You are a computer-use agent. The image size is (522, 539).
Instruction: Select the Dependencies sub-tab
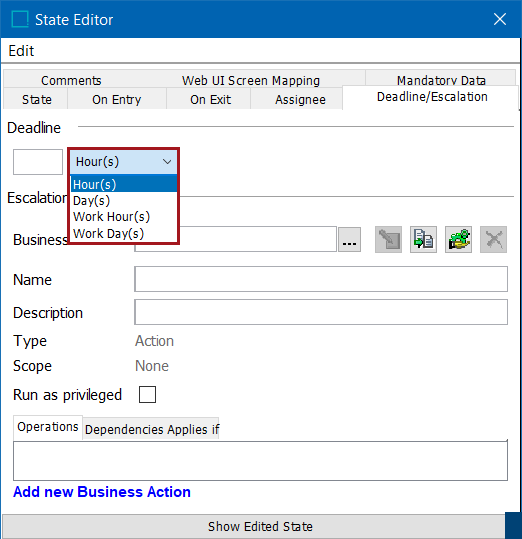(x=124, y=429)
